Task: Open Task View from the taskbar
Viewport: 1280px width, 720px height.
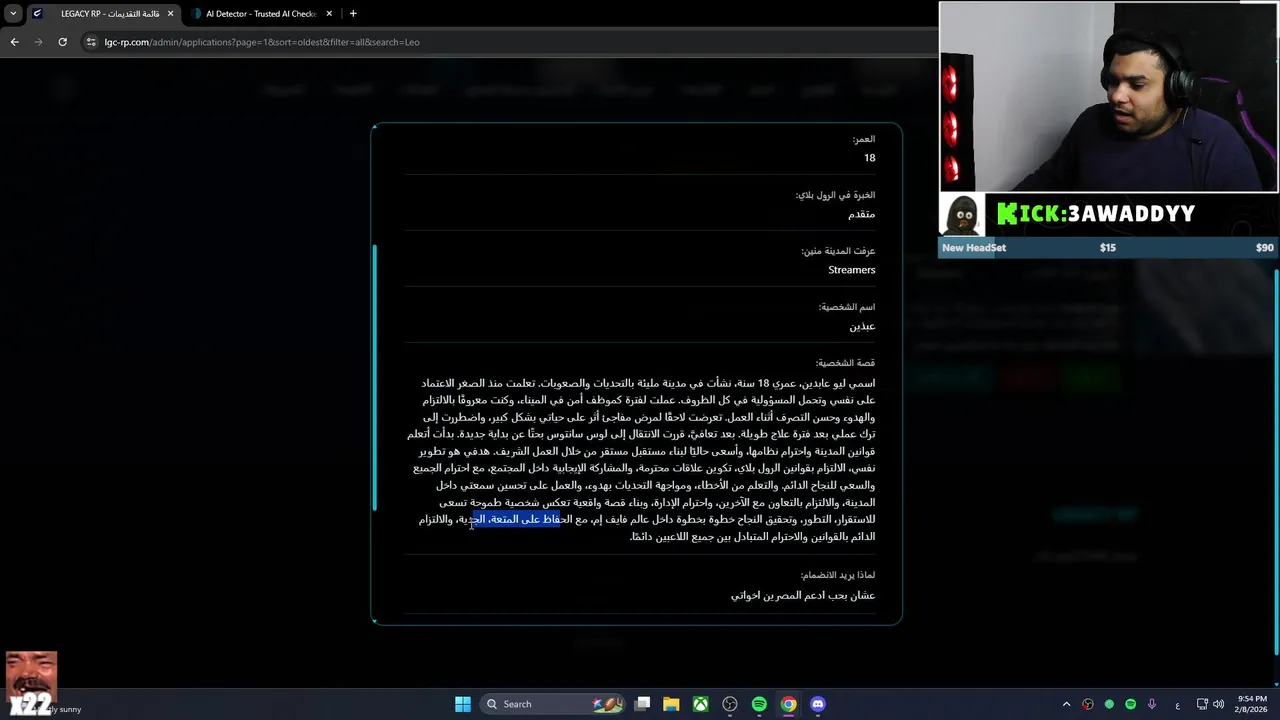Action: (643, 704)
